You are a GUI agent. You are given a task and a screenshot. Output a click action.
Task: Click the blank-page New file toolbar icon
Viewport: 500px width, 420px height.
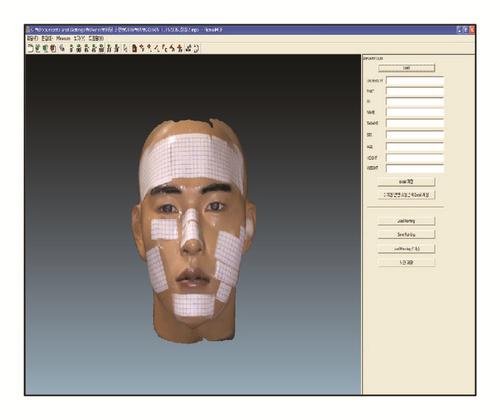pyautogui.click(x=30, y=49)
